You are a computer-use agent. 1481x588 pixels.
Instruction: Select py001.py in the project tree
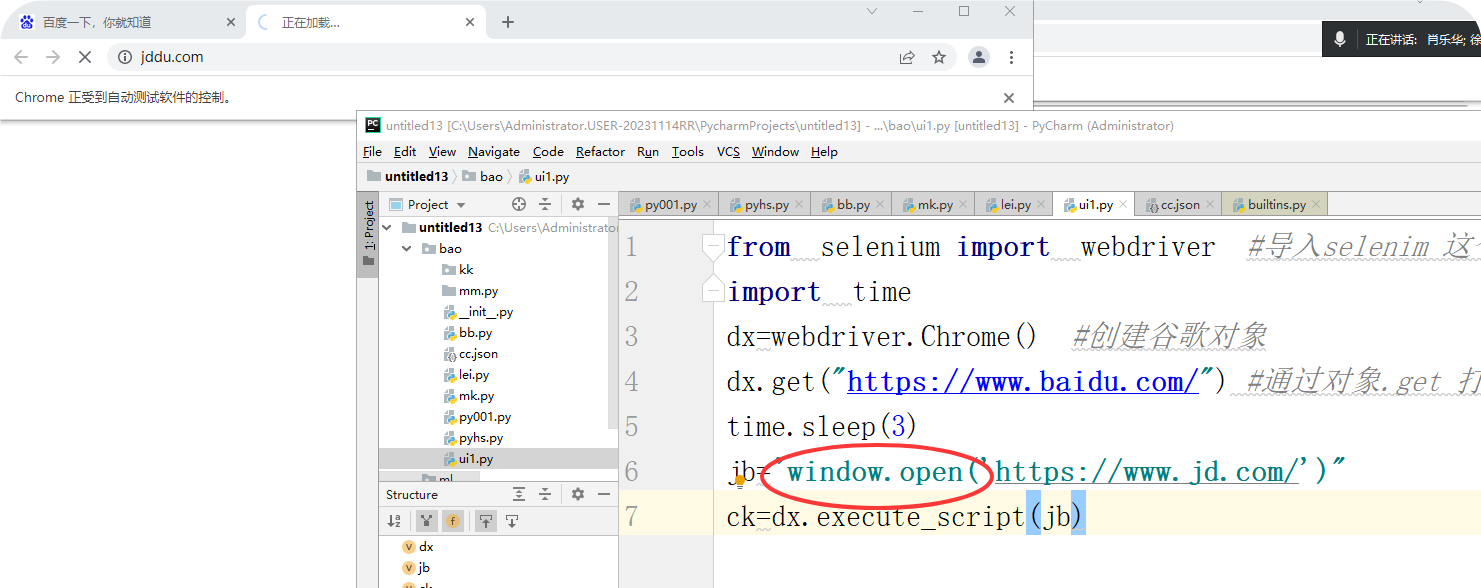(x=476, y=417)
